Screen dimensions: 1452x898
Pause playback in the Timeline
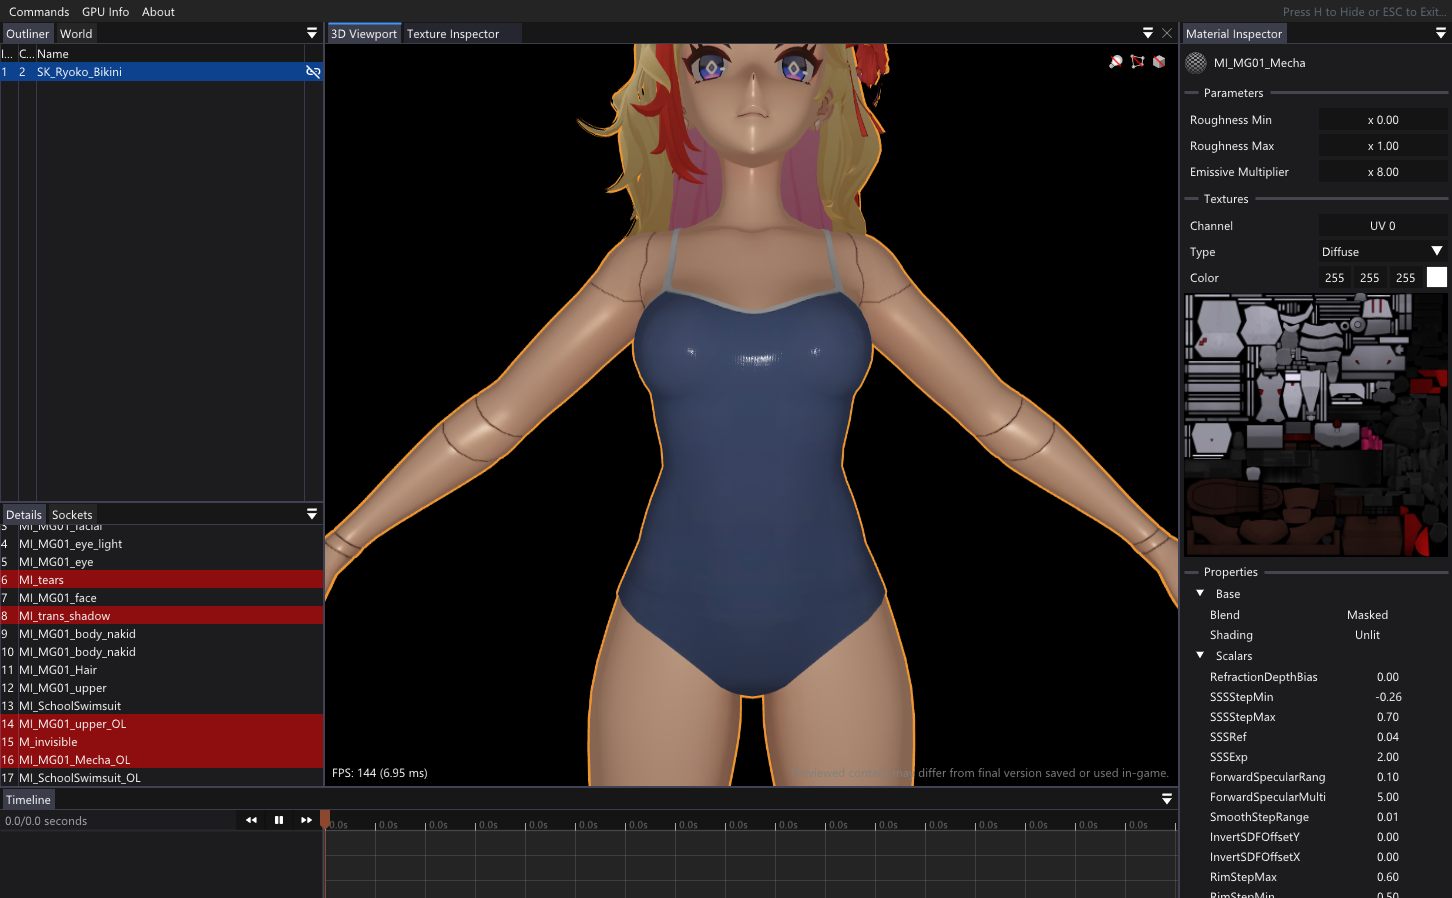[279, 820]
